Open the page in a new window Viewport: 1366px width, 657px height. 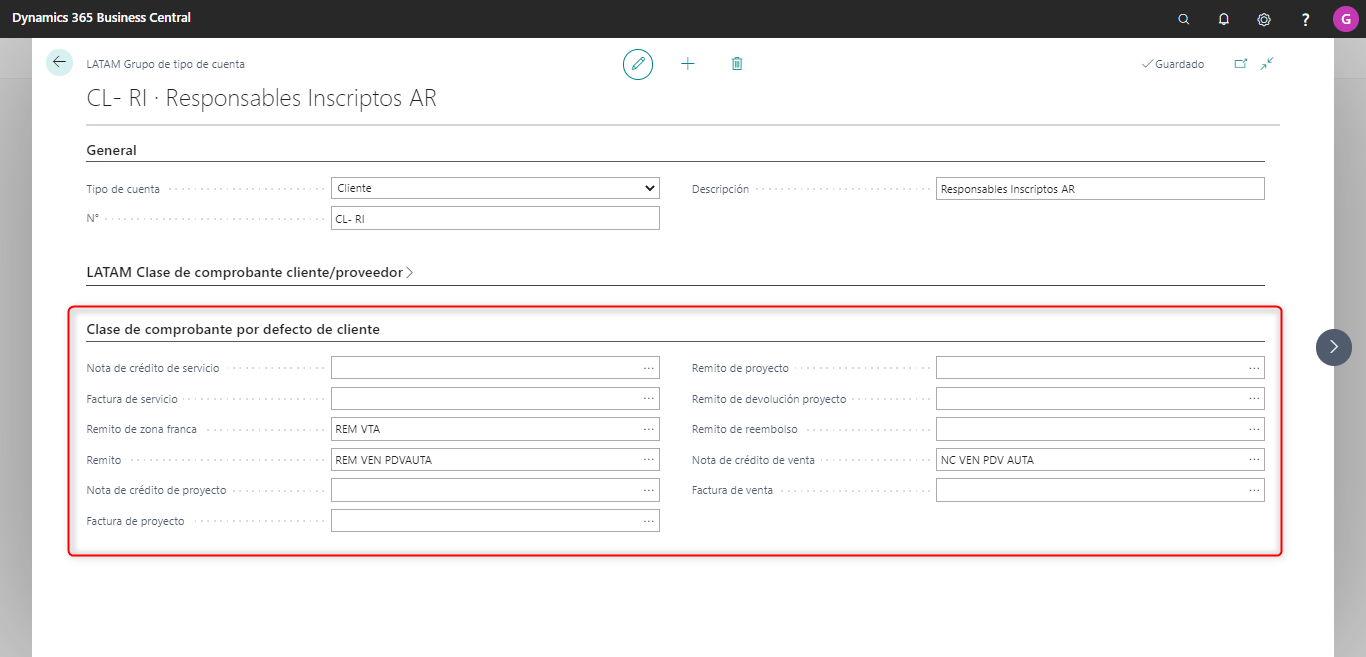[1241, 64]
